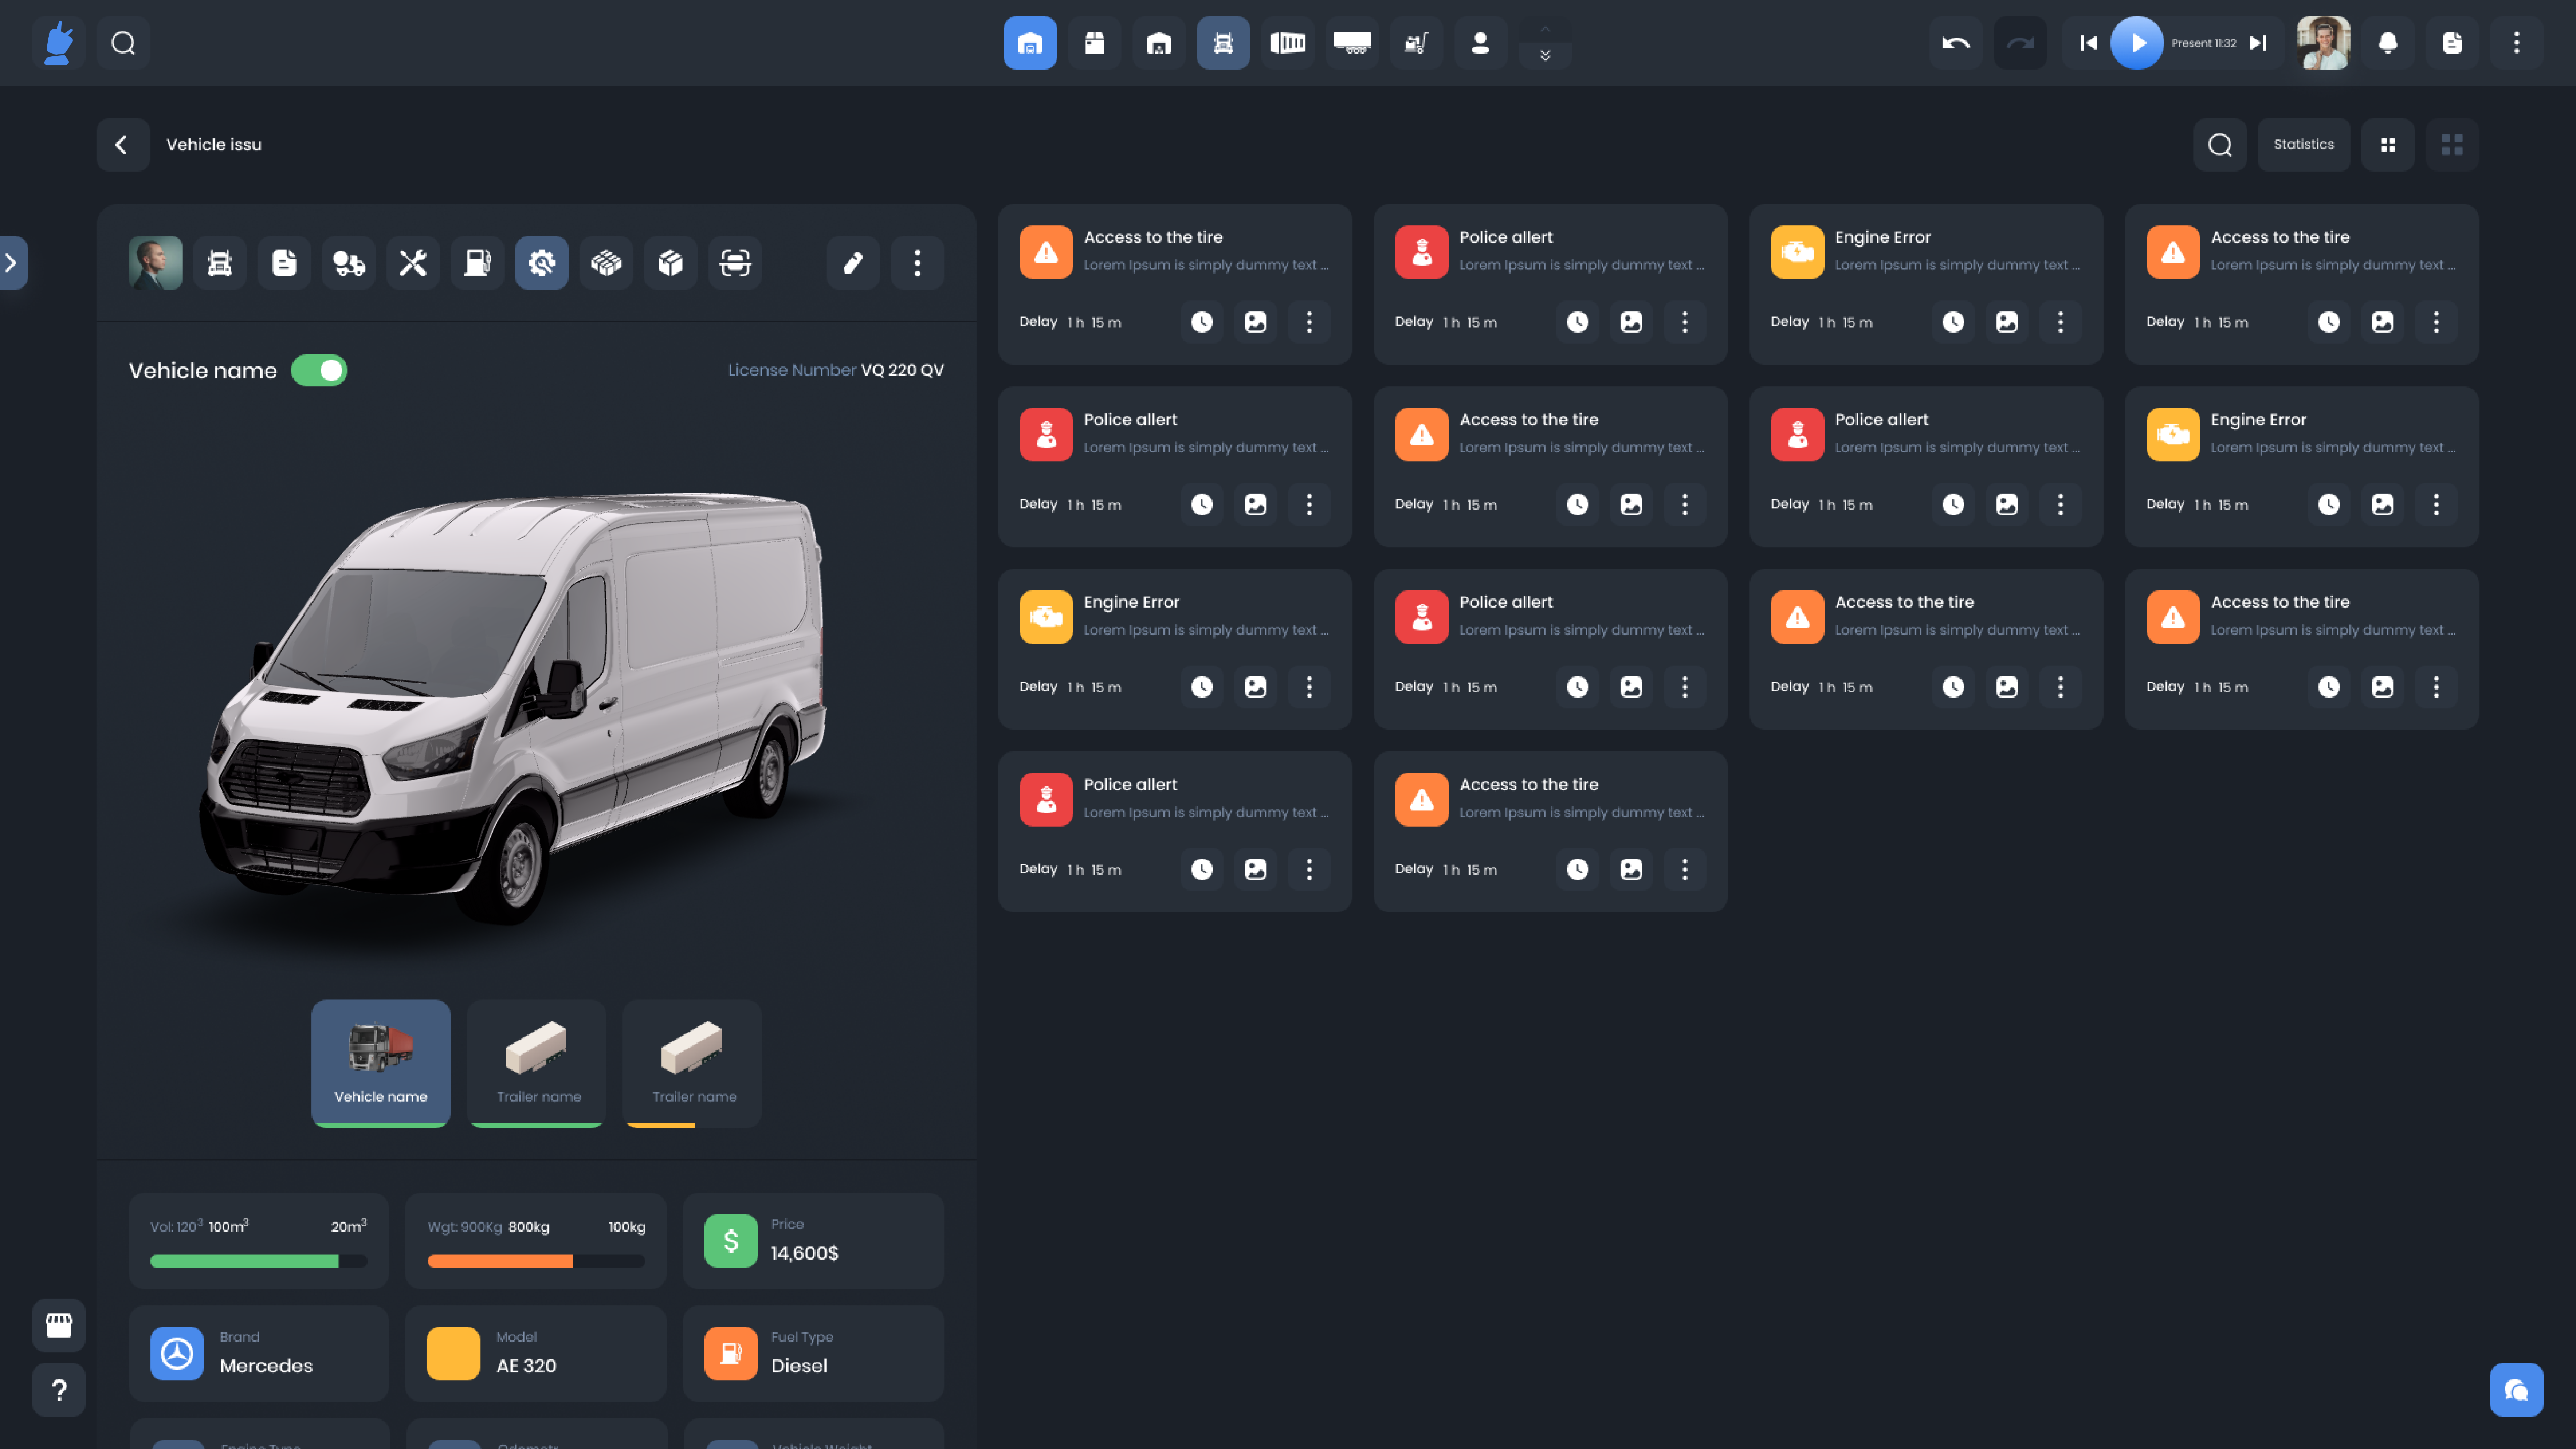Select the vehicle issues gear icon
The height and width of the screenshot is (1449, 2576).
point(542,263)
